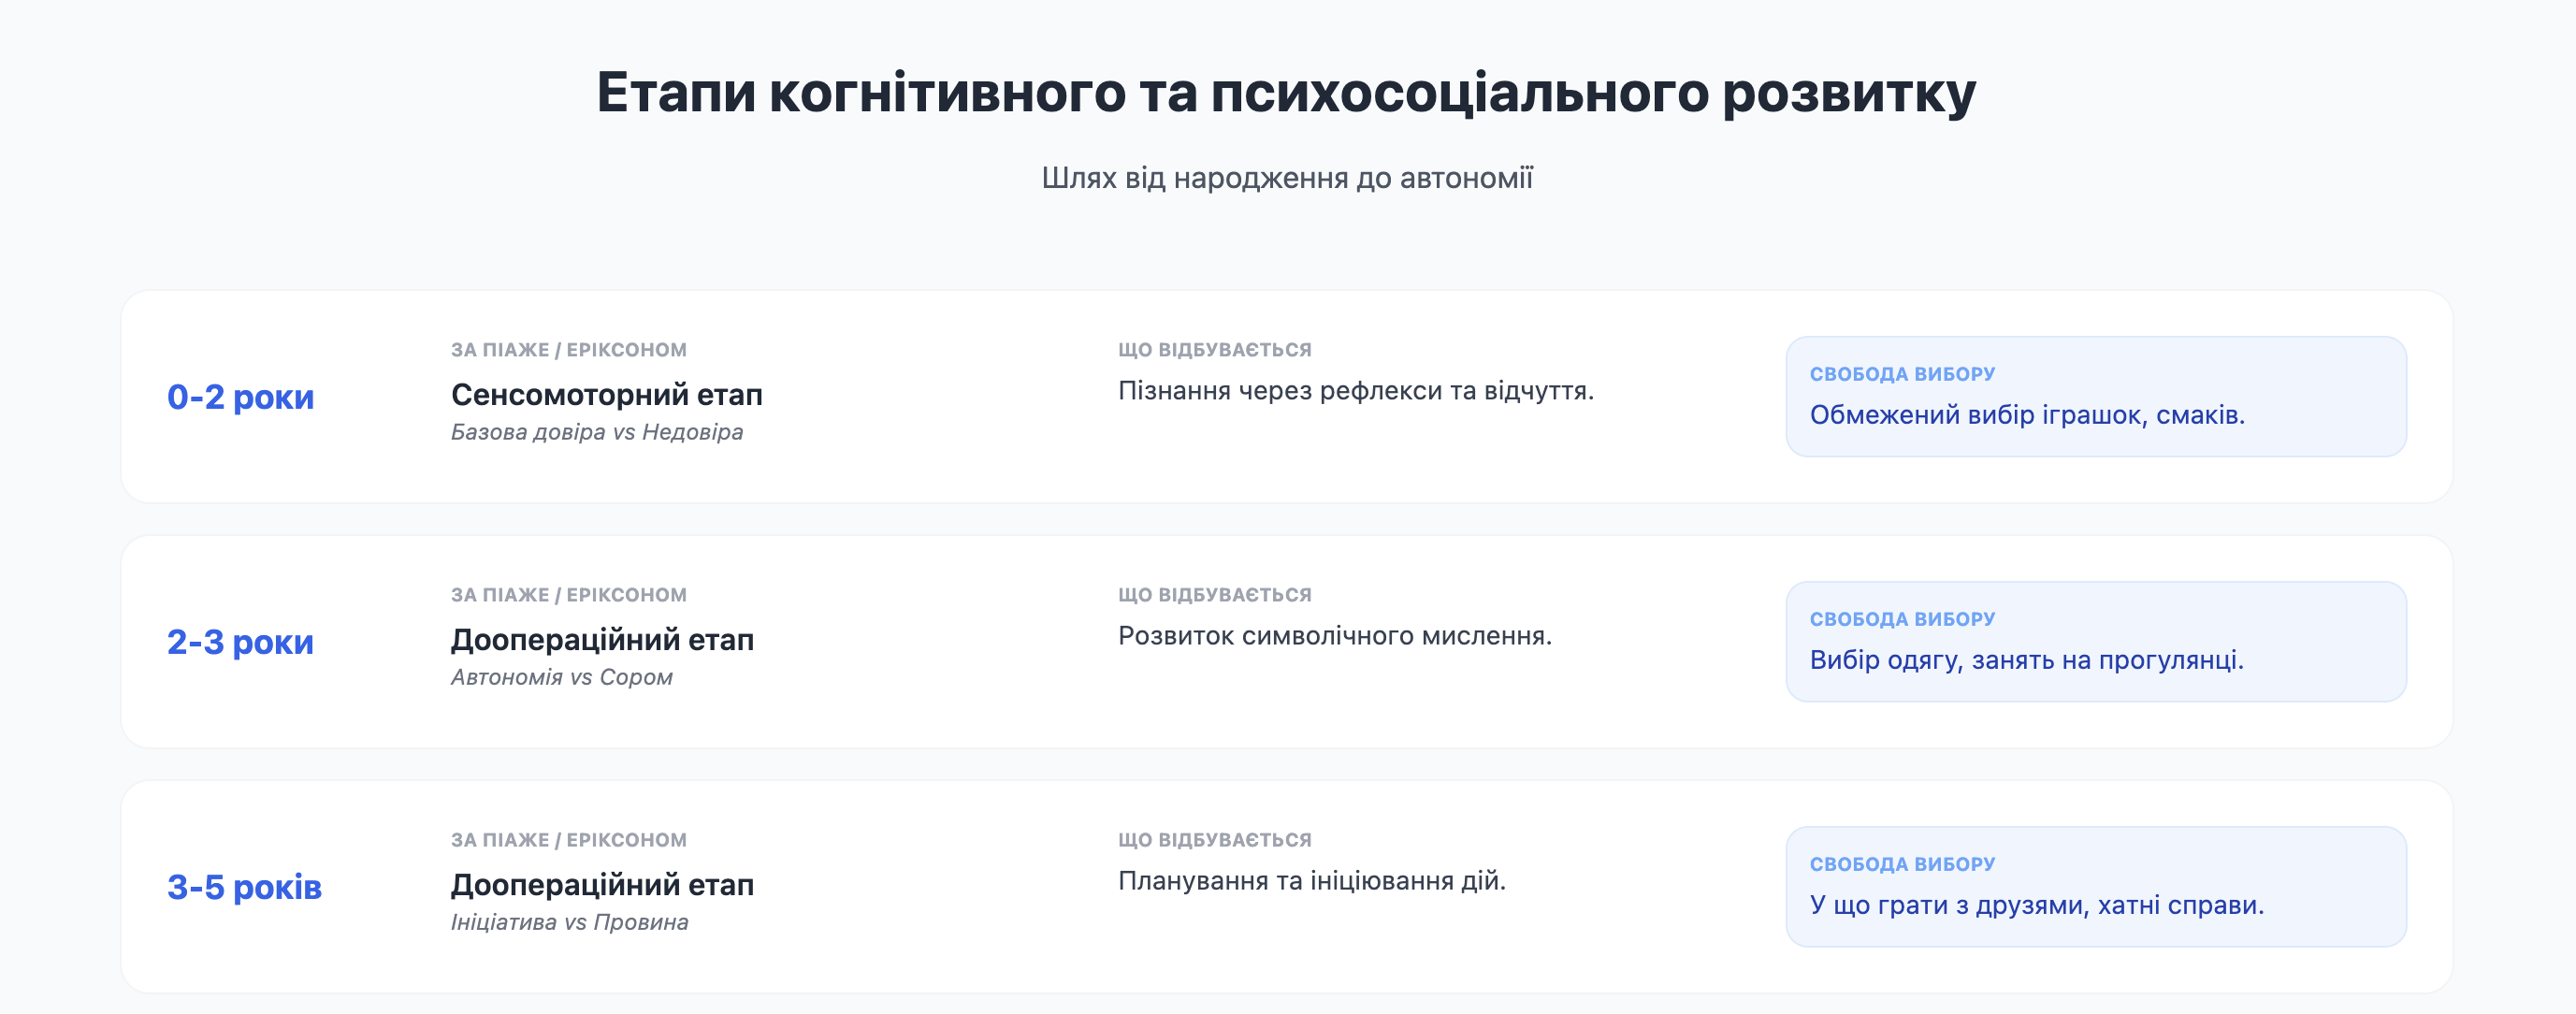This screenshot has height=1014, width=2576.
Task: Click the description "Пізнання через рефлекси та відчуття."
Action: pyautogui.click(x=1355, y=390)
